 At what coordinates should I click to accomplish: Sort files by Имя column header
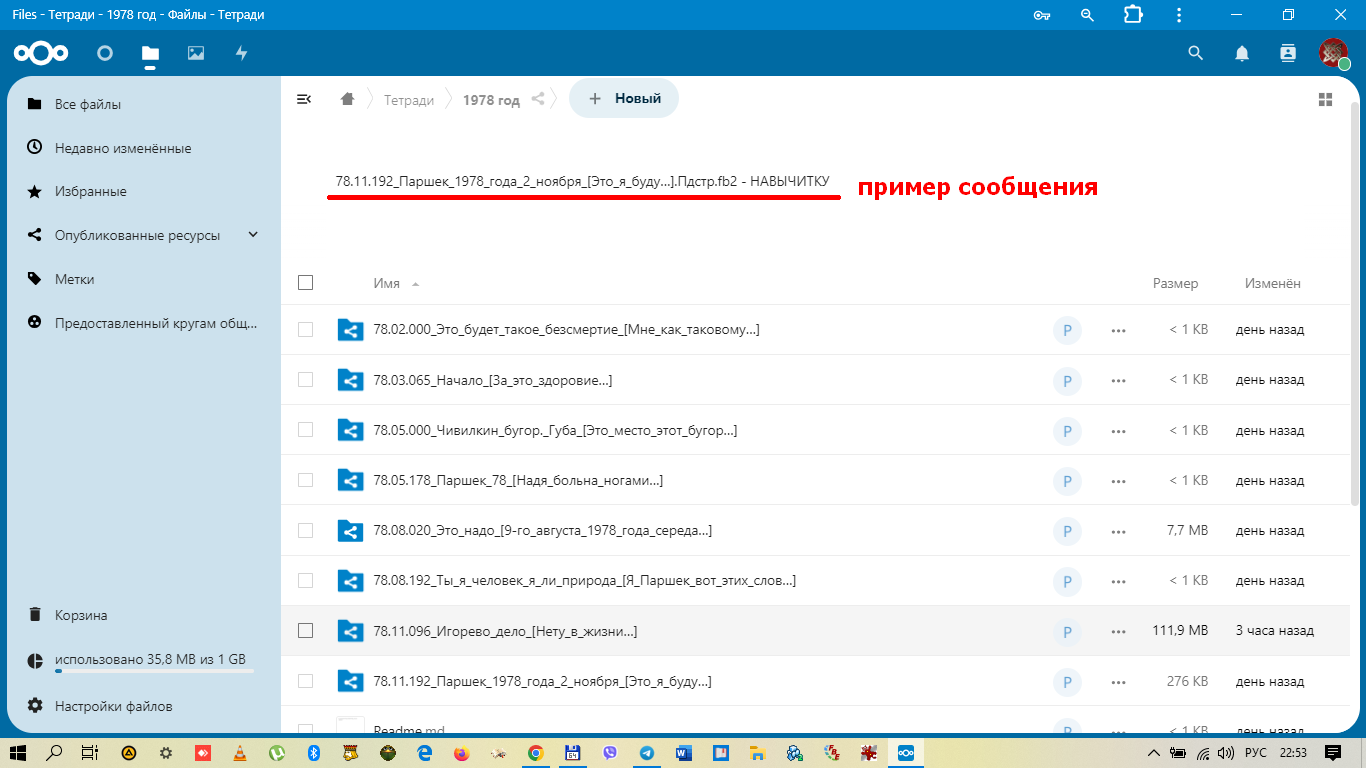(386, 283)
